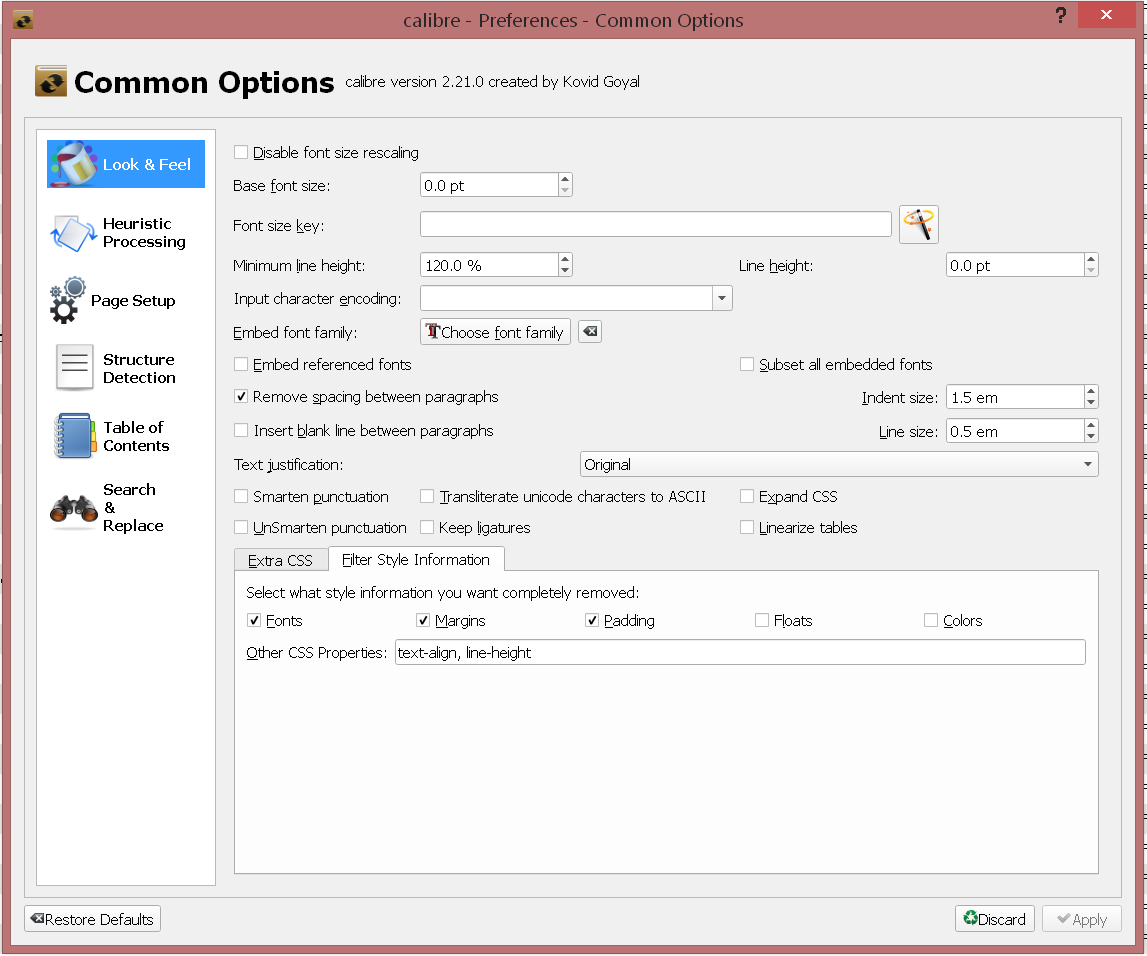
Task: Click Restore Defaults button
Action: [92, 919]
